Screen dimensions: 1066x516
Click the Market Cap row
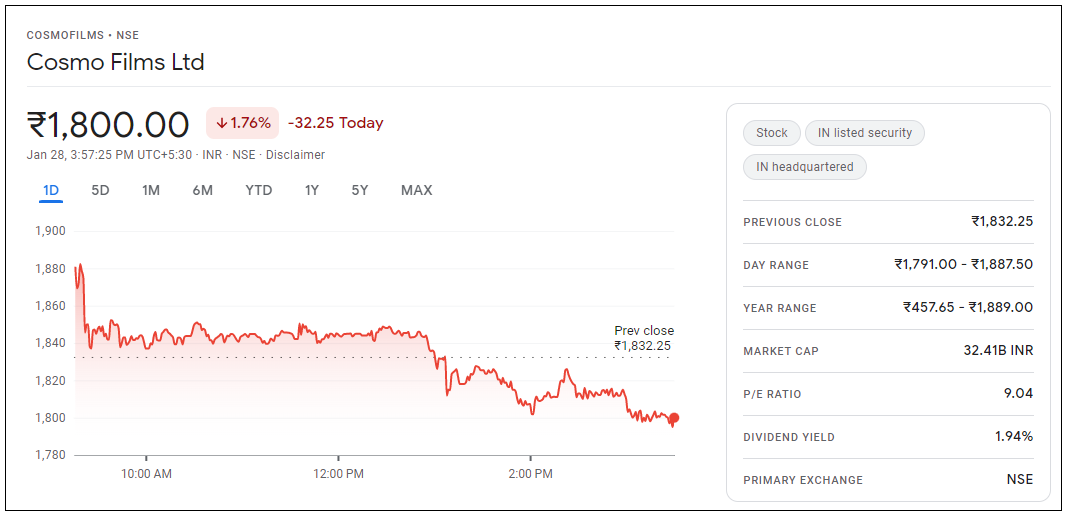click(888, 351)
